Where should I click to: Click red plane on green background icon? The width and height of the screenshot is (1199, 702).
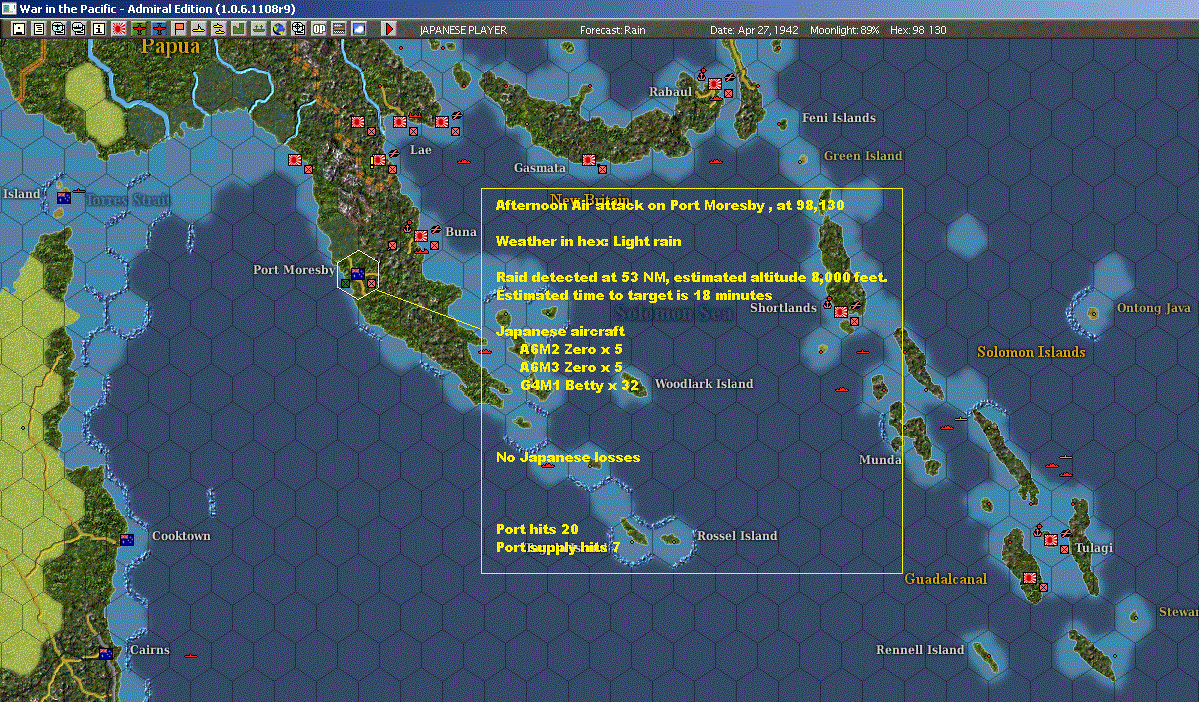click(138, 29)
